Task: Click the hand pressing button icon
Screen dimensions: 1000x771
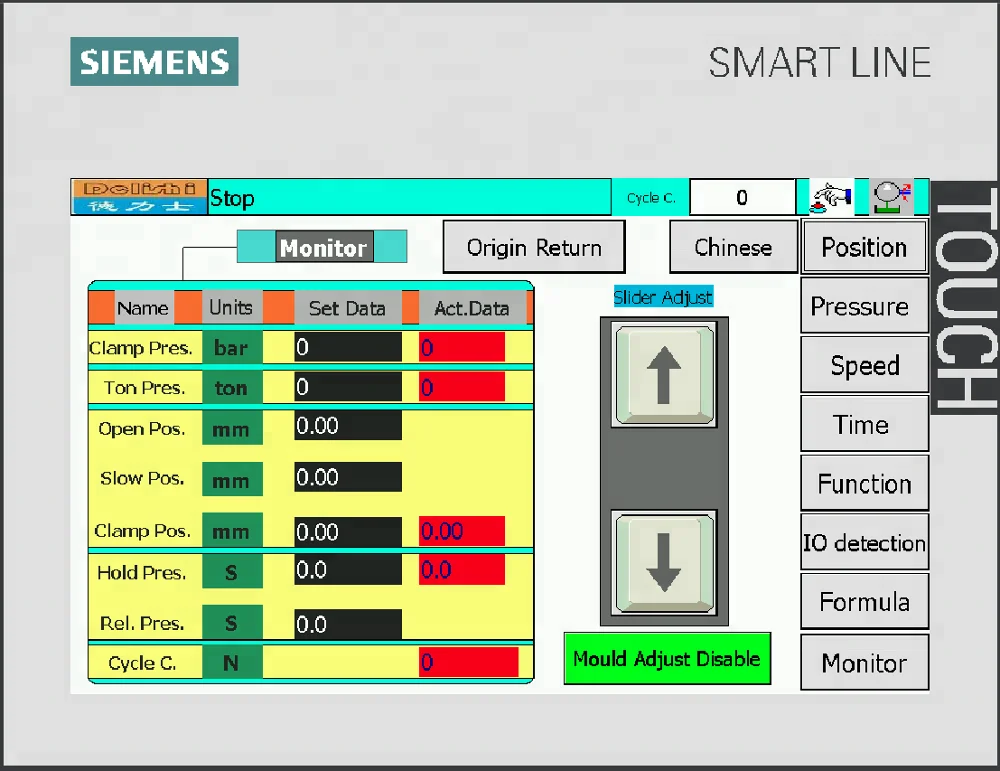Action: [x=831, y=197]
